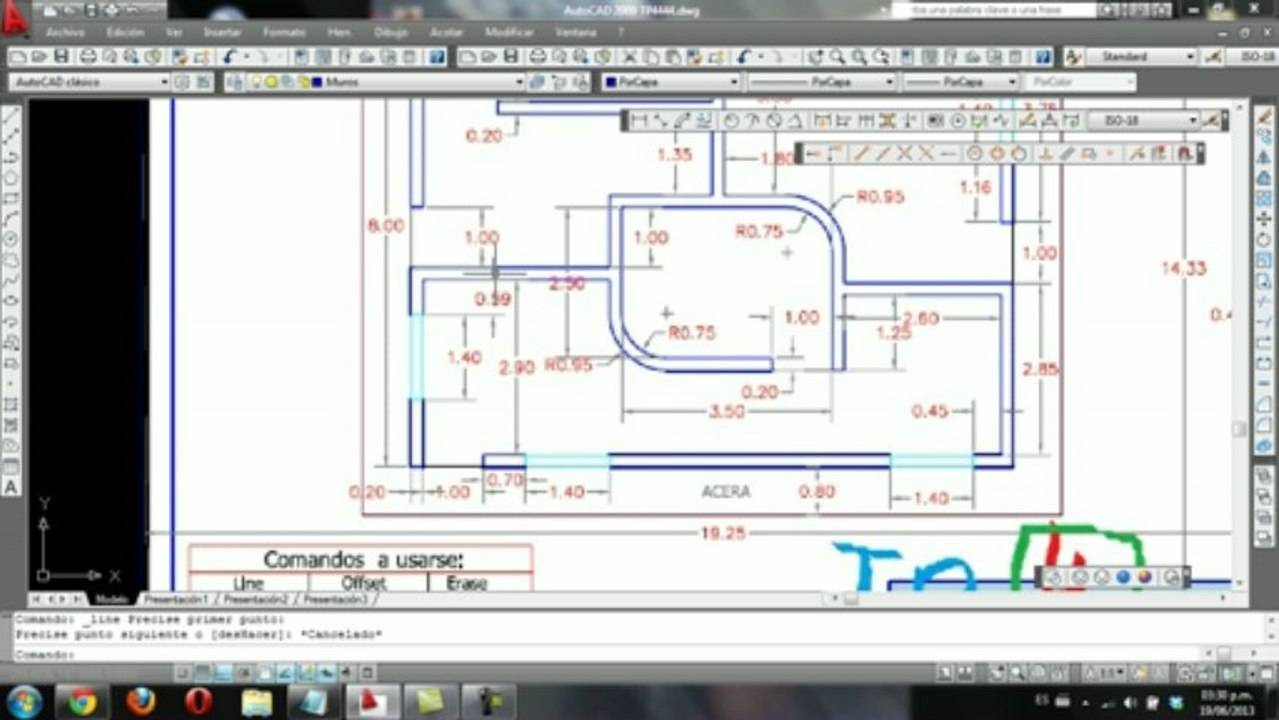Toggle the layer light bulb on Muros layer

point(256,82)
